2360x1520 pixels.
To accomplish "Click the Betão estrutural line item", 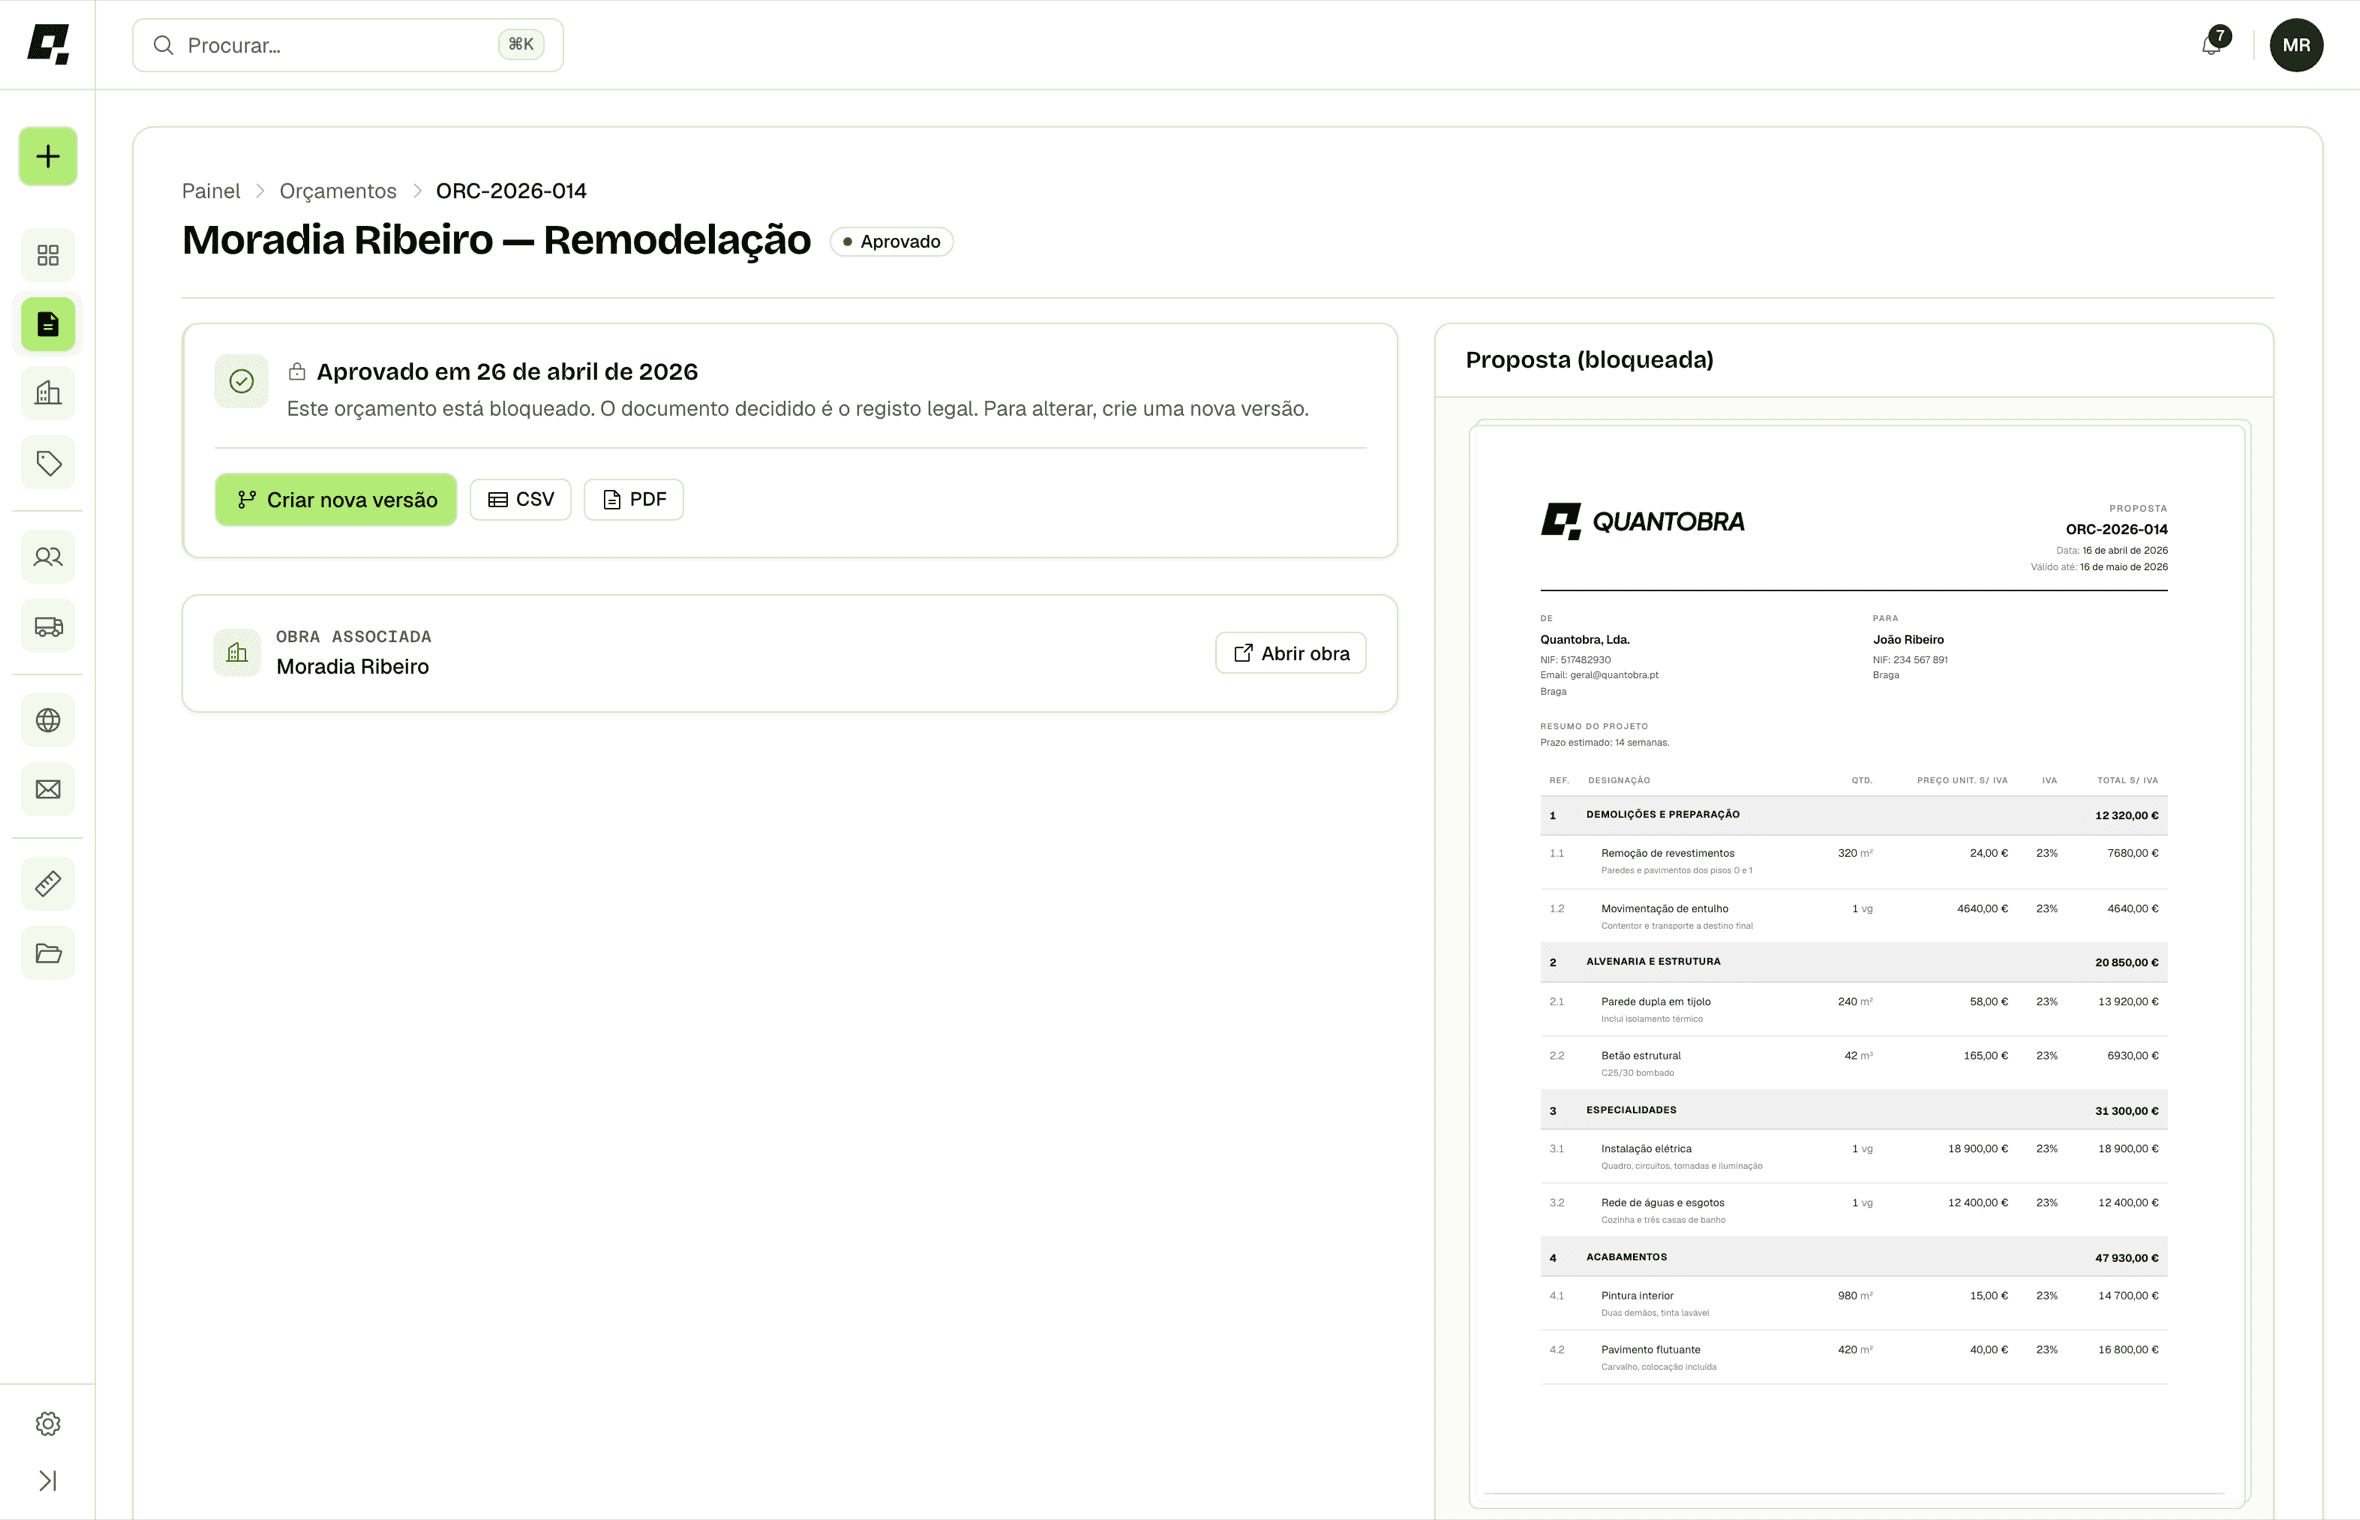I will 1853,1064.
